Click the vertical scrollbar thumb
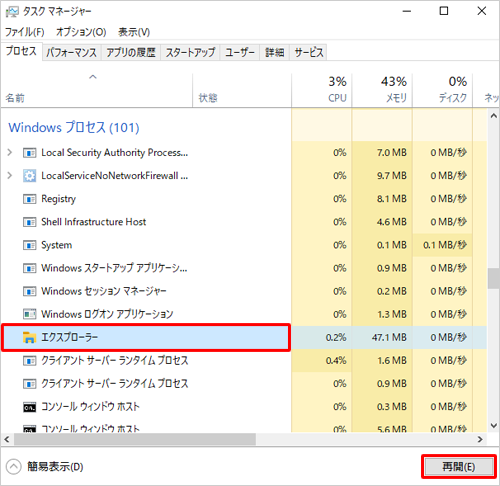Viewport: 500px width, 486px height. tap(494, 279)
